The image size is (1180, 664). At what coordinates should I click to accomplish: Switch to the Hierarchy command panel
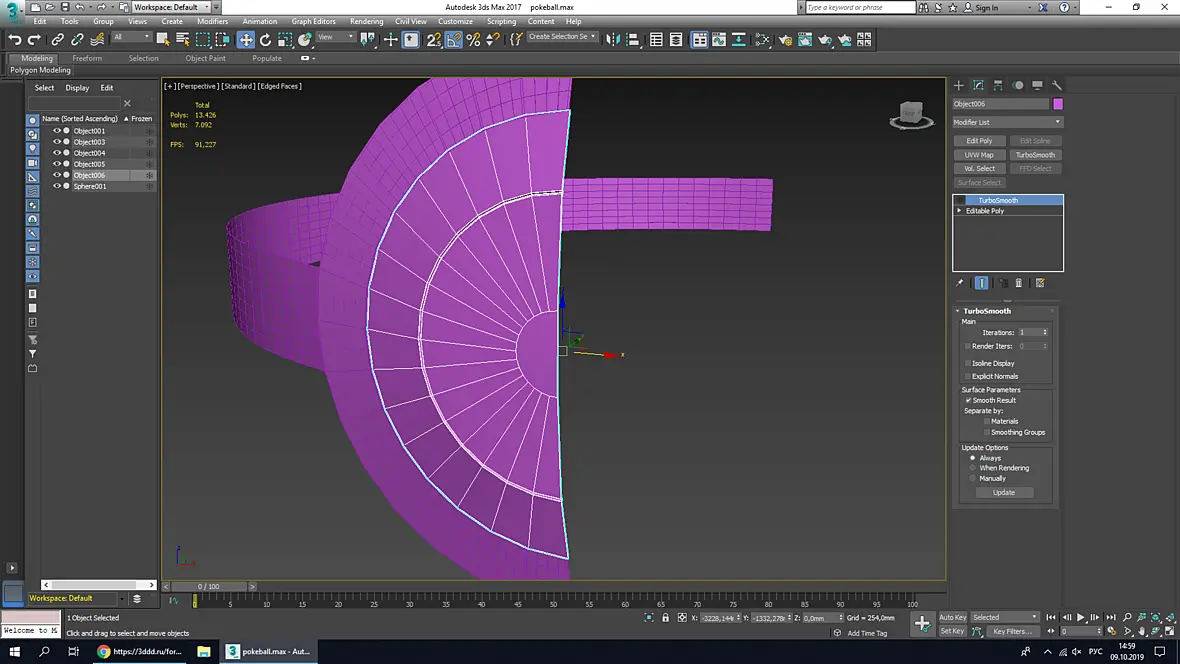click(998, 85)
